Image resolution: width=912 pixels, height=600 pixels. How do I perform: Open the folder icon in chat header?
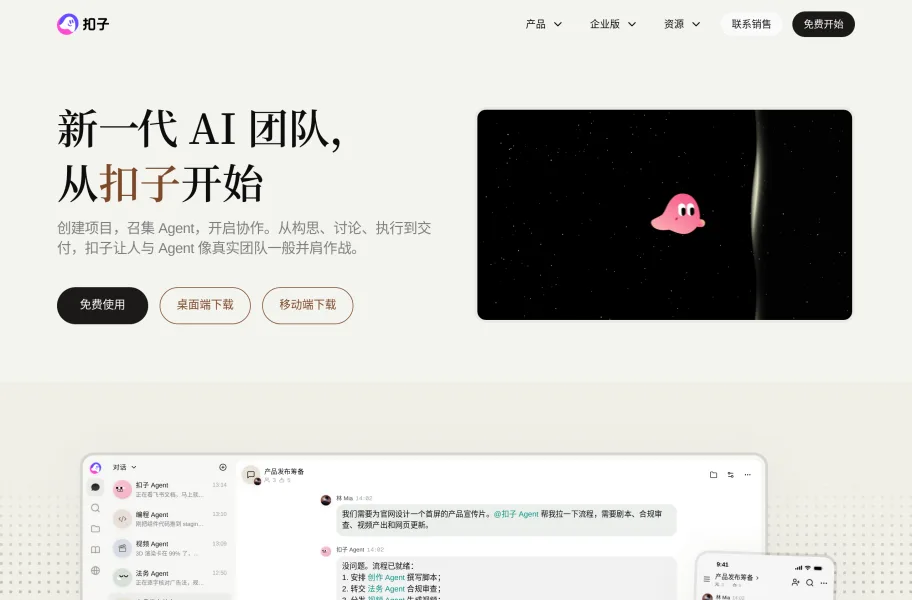[713, 475]
